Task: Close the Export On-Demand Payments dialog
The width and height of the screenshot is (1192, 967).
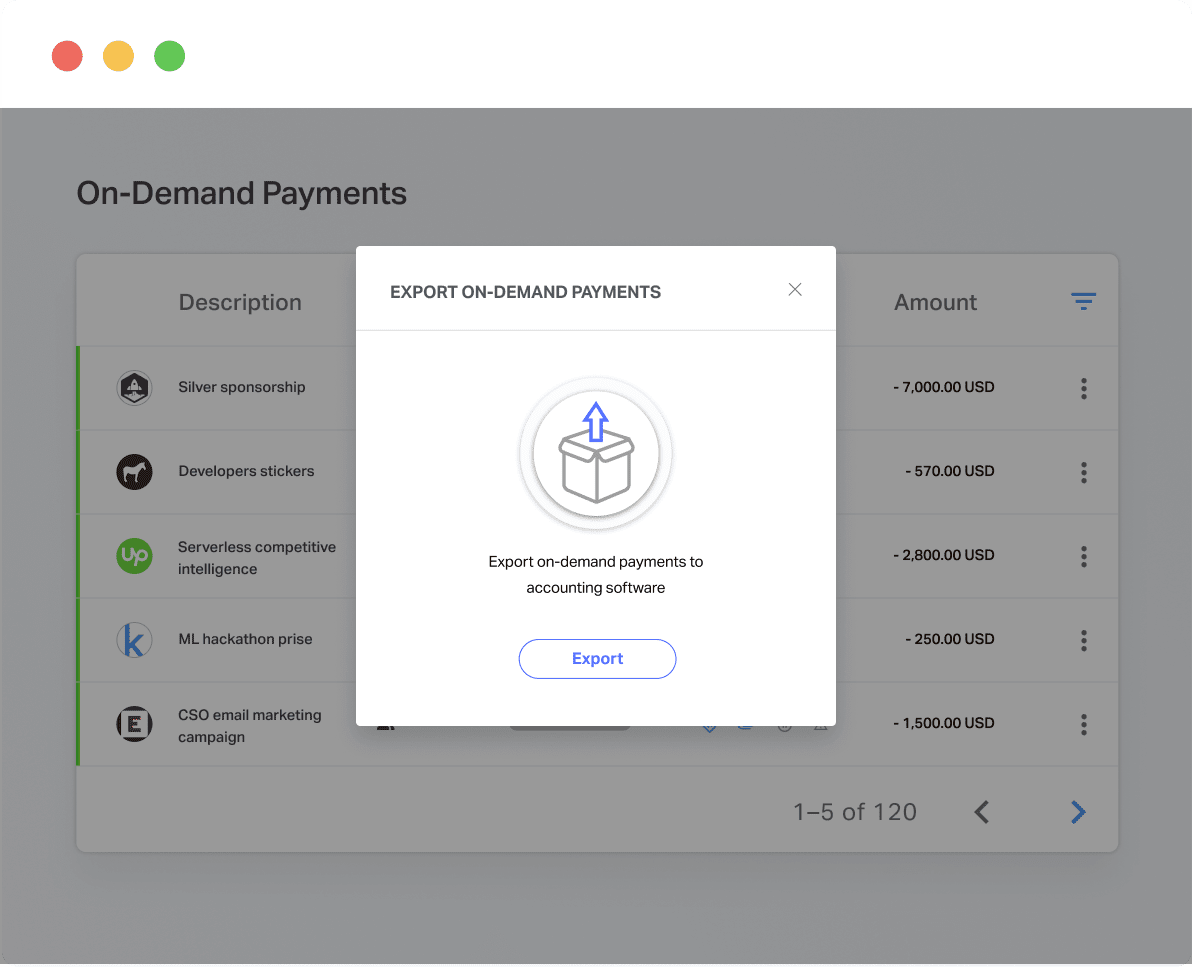Action: pos(795,290)
